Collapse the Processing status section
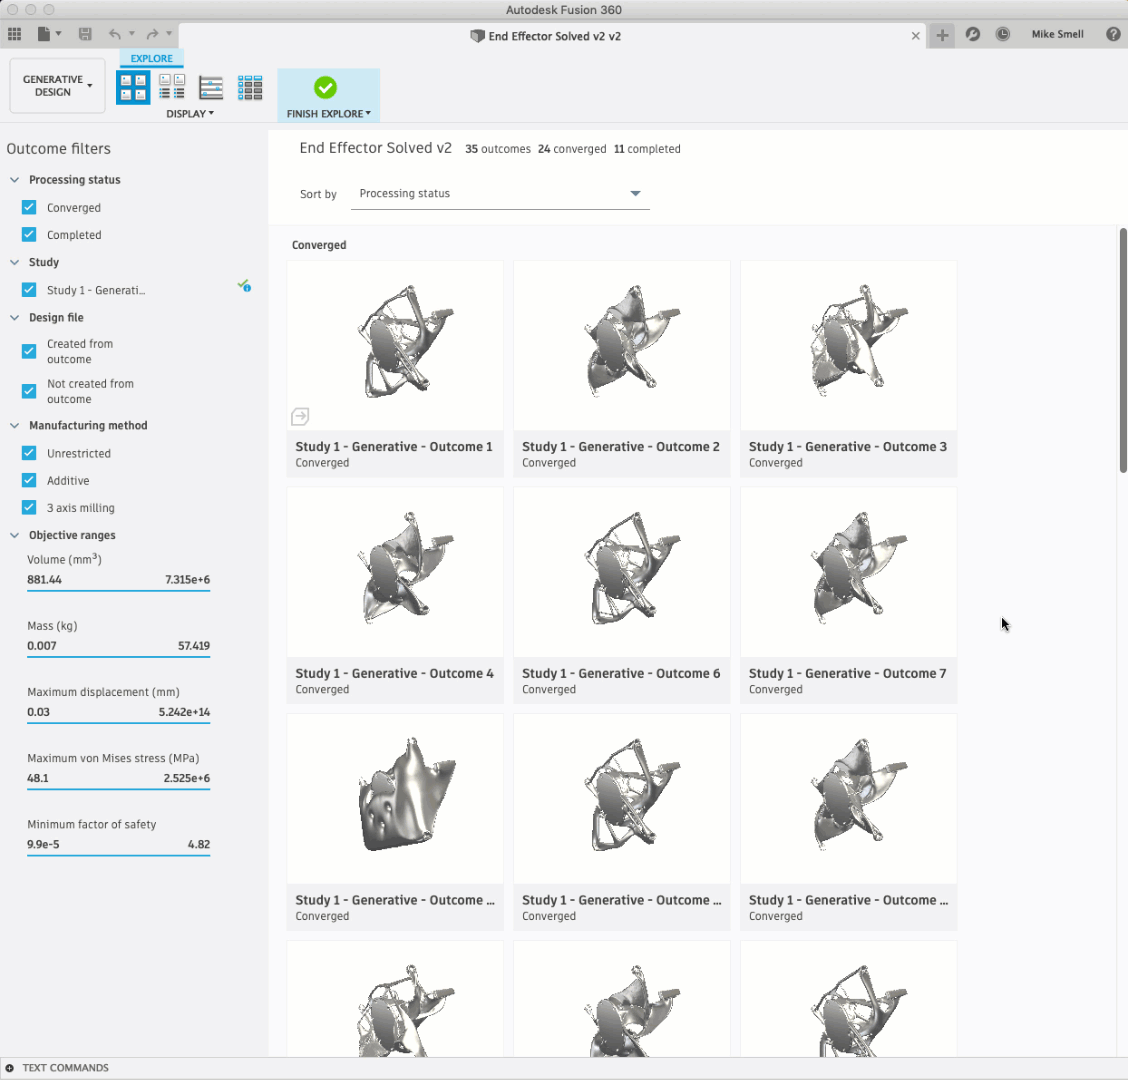The width and height of the screenshot is (1128, 1080). tap(14, 180)
